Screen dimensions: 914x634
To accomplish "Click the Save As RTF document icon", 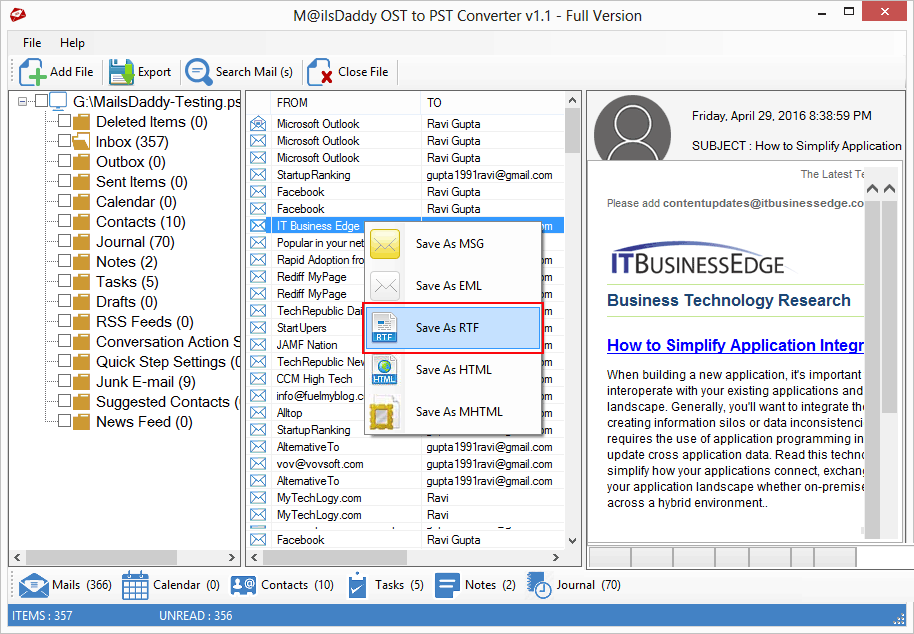I will coord(385,327).
